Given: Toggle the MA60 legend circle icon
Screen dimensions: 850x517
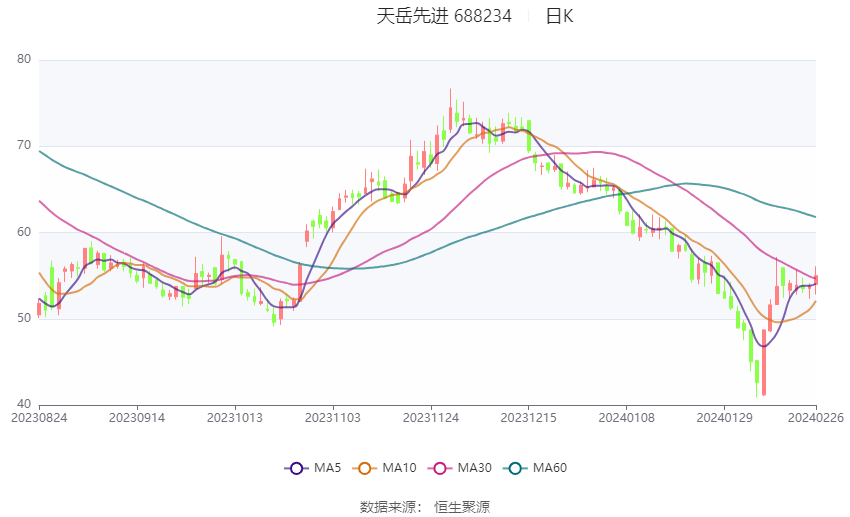Looking at the screenshot, I should click(515, 468).
